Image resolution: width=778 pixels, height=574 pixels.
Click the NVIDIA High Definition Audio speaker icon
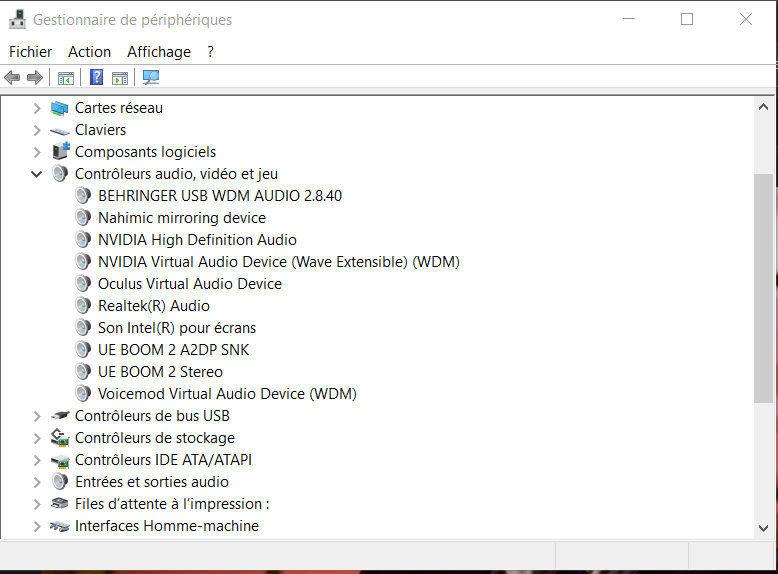83,240
